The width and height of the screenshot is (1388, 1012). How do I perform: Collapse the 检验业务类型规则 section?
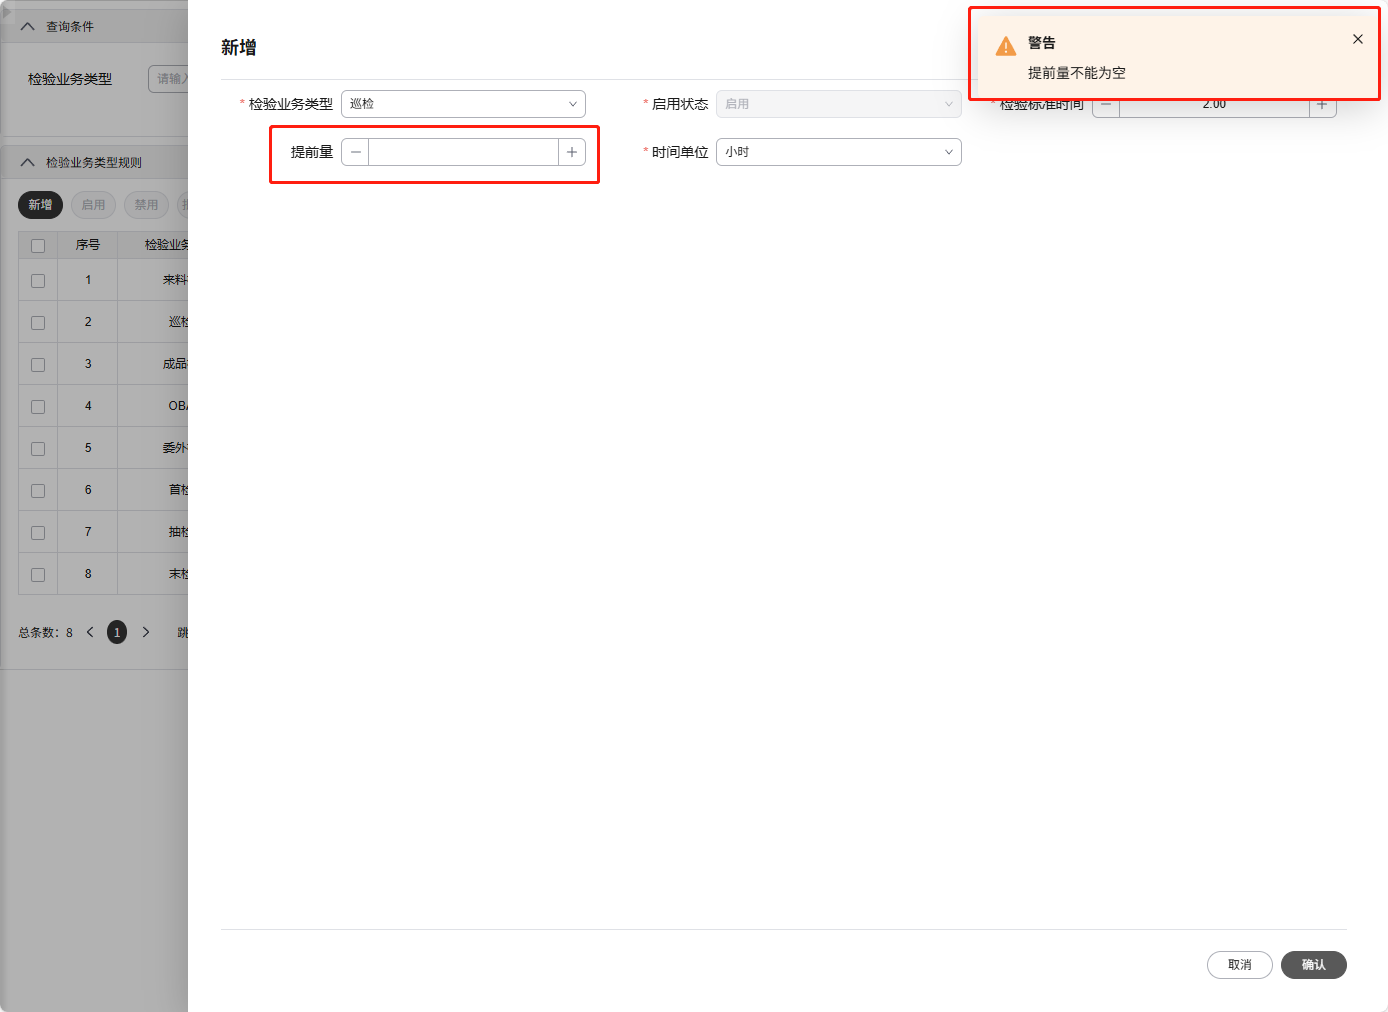[26, 161]
